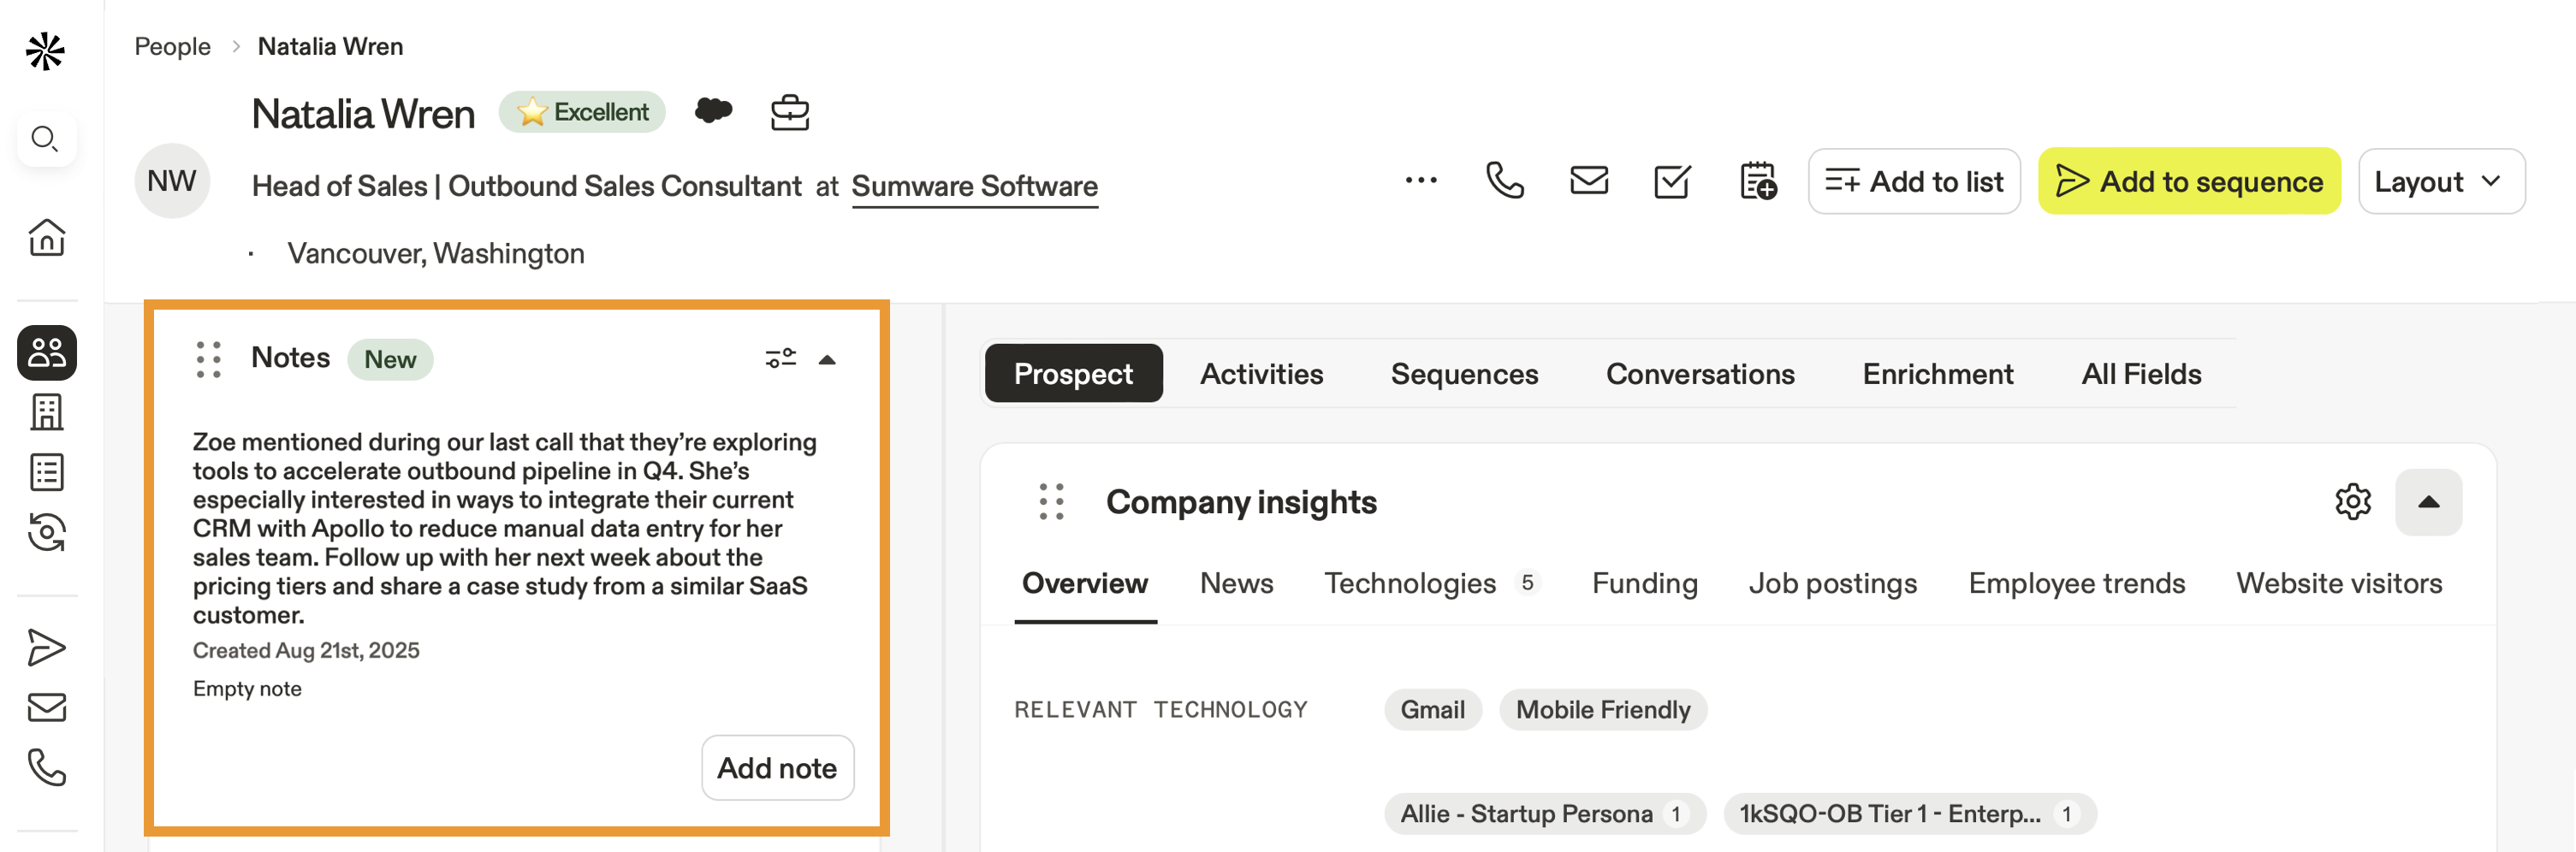
Task: Switch to the Activities tab
Action: pyautogui.click(x=1261, y=374)
